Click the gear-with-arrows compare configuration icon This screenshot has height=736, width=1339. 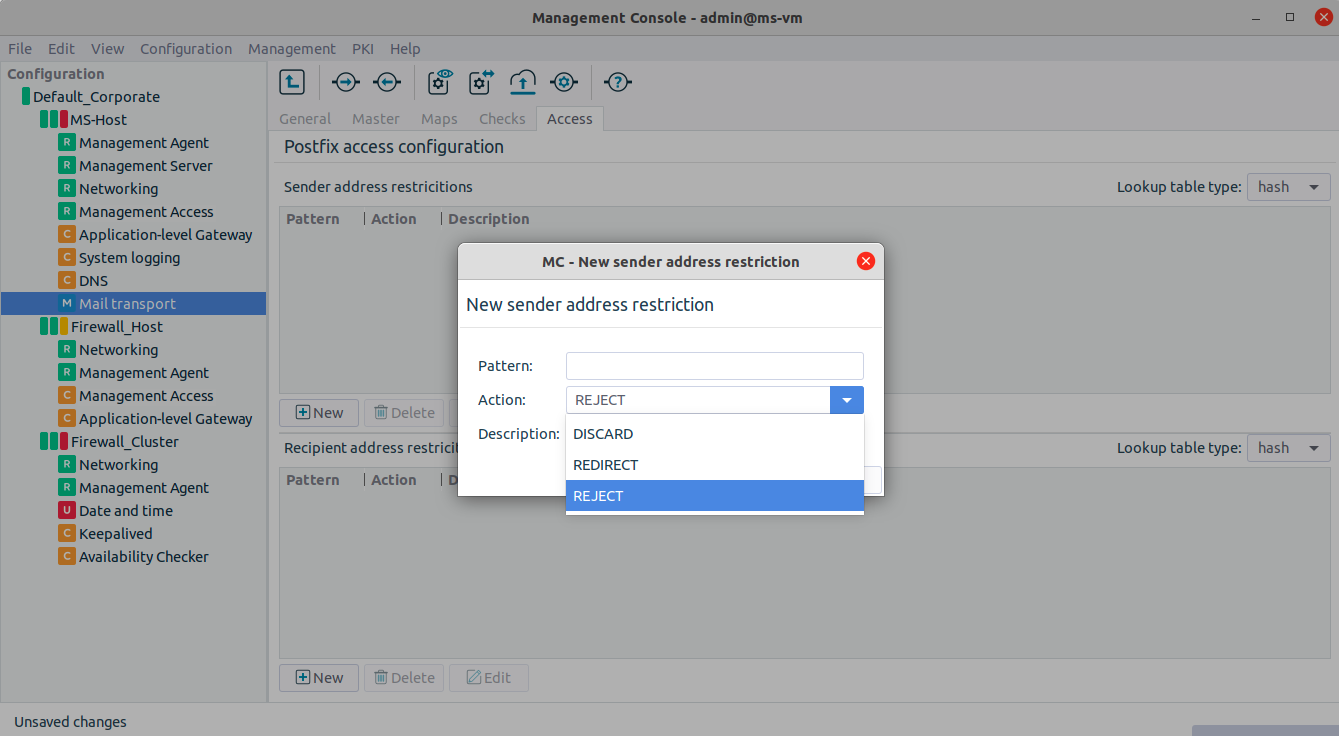[x=482, y=82]
